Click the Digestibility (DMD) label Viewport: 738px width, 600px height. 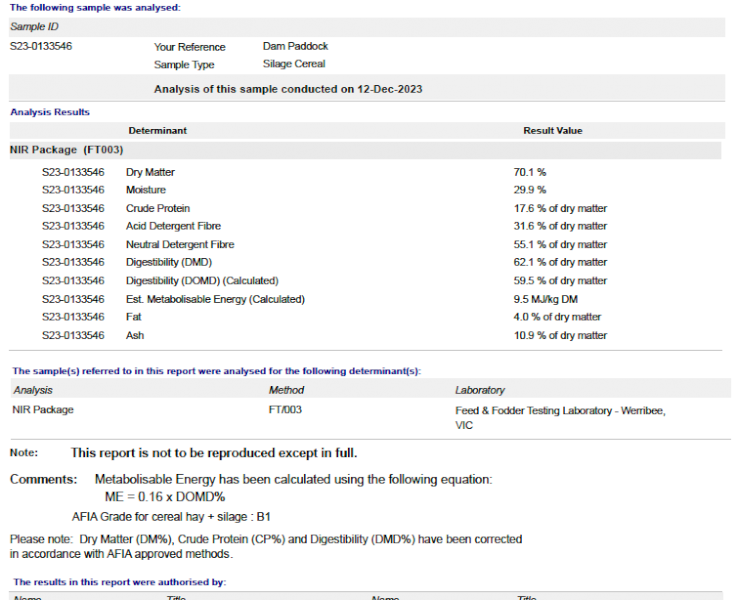(169, 263)
